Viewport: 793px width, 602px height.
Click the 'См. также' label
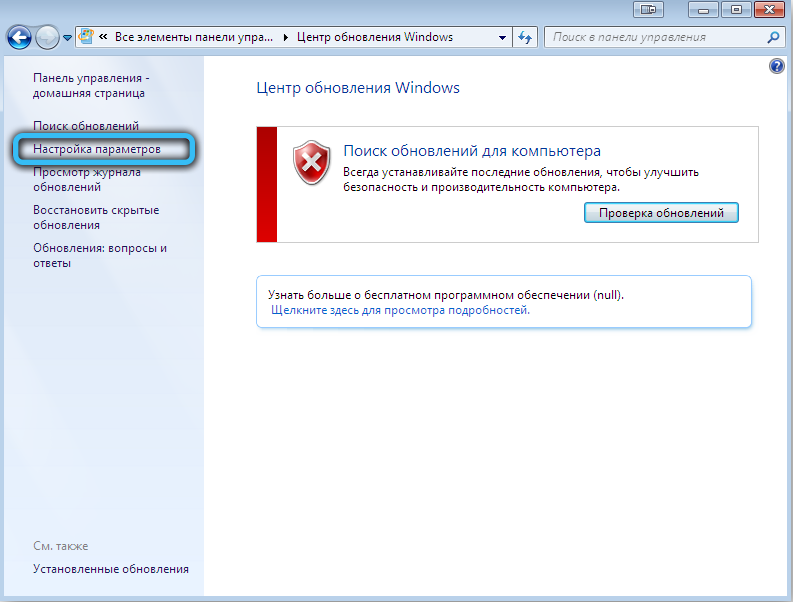point(61,546)
